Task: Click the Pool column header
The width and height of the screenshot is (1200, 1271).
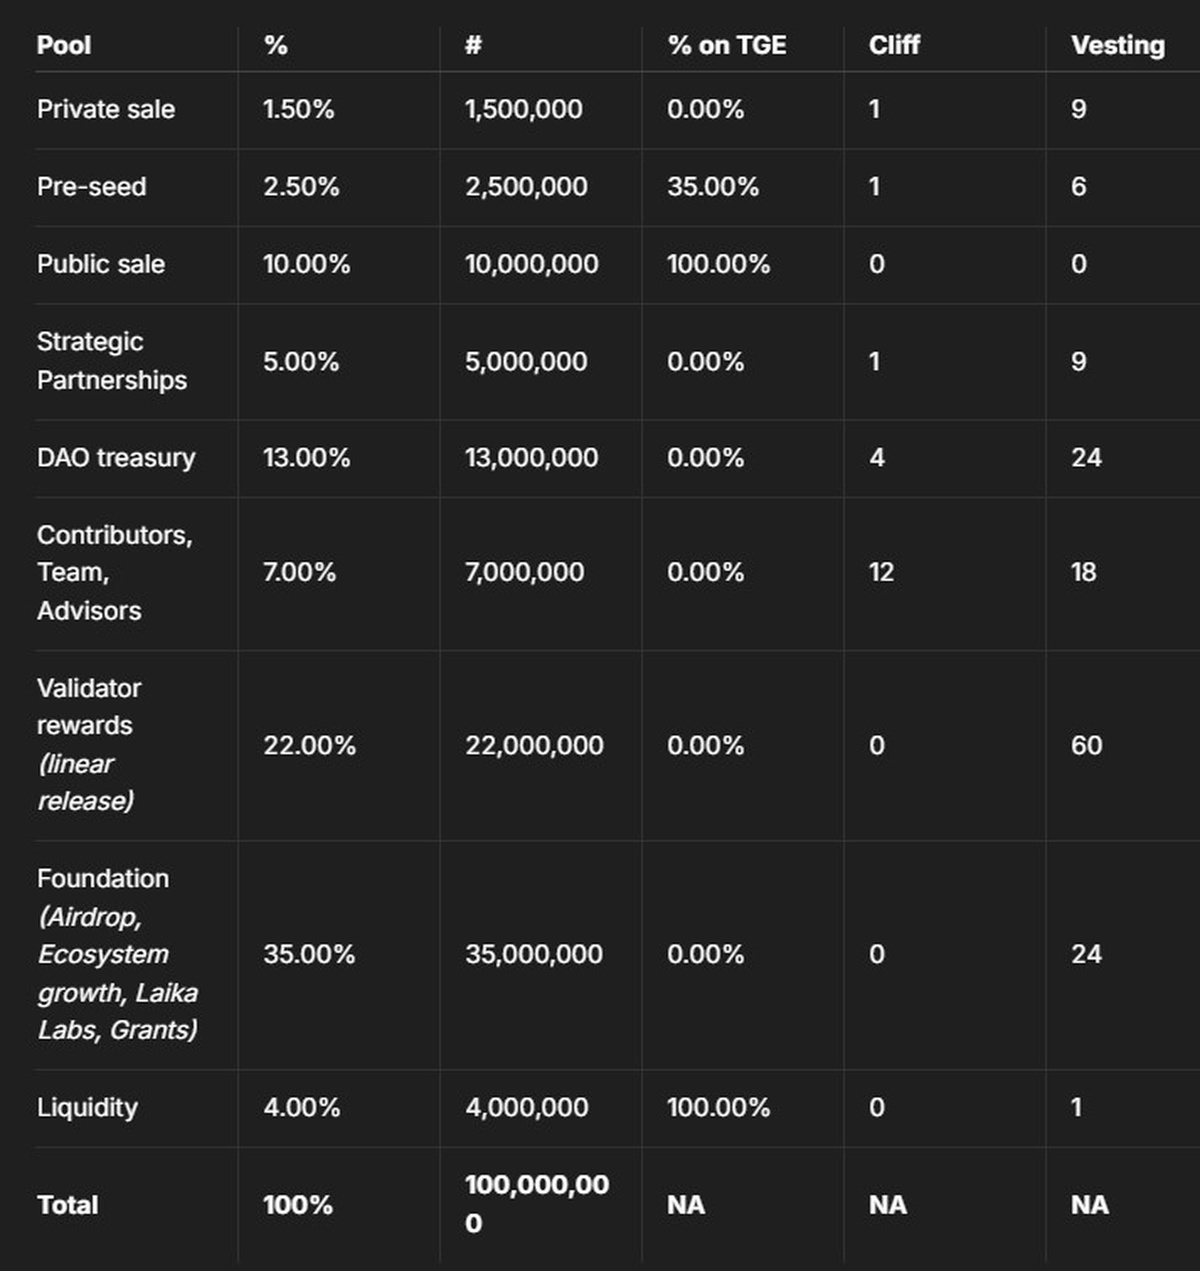Action: [x=64, y=46]
